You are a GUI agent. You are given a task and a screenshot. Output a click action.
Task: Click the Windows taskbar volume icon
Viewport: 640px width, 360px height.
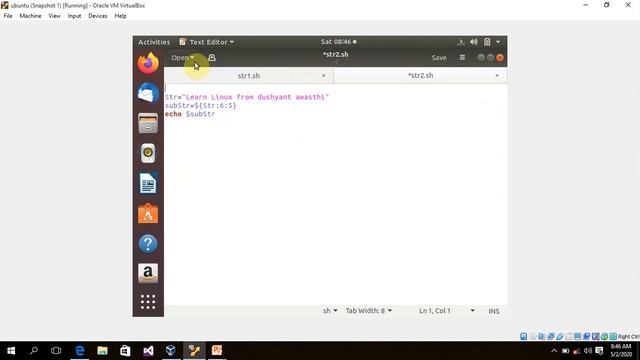(x=588, y=351)
